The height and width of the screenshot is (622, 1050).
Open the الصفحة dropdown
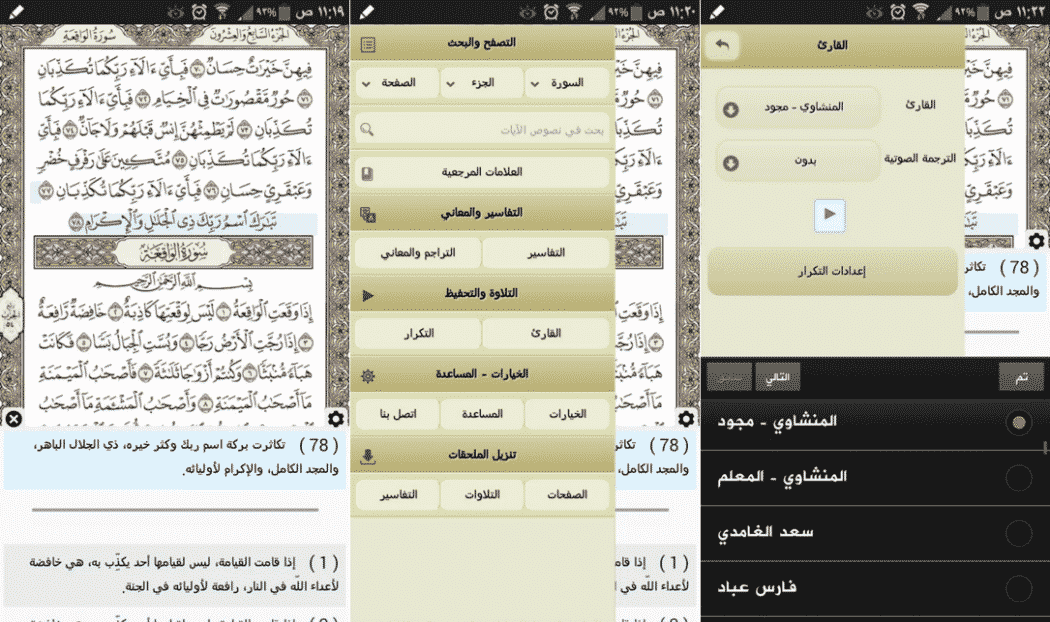(x=397, y=83)
